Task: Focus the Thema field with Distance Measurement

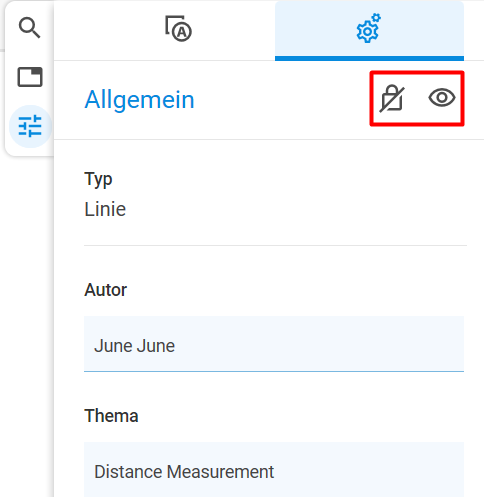Action: 274,469
